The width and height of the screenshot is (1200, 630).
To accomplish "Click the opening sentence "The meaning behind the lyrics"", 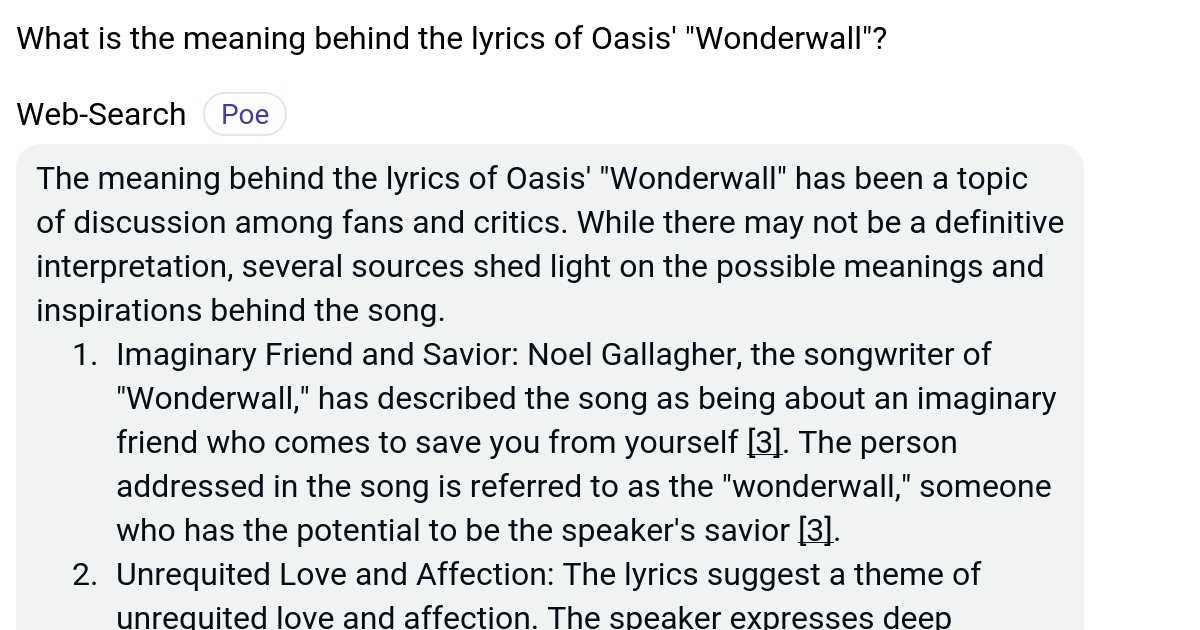I will [247, 179].
